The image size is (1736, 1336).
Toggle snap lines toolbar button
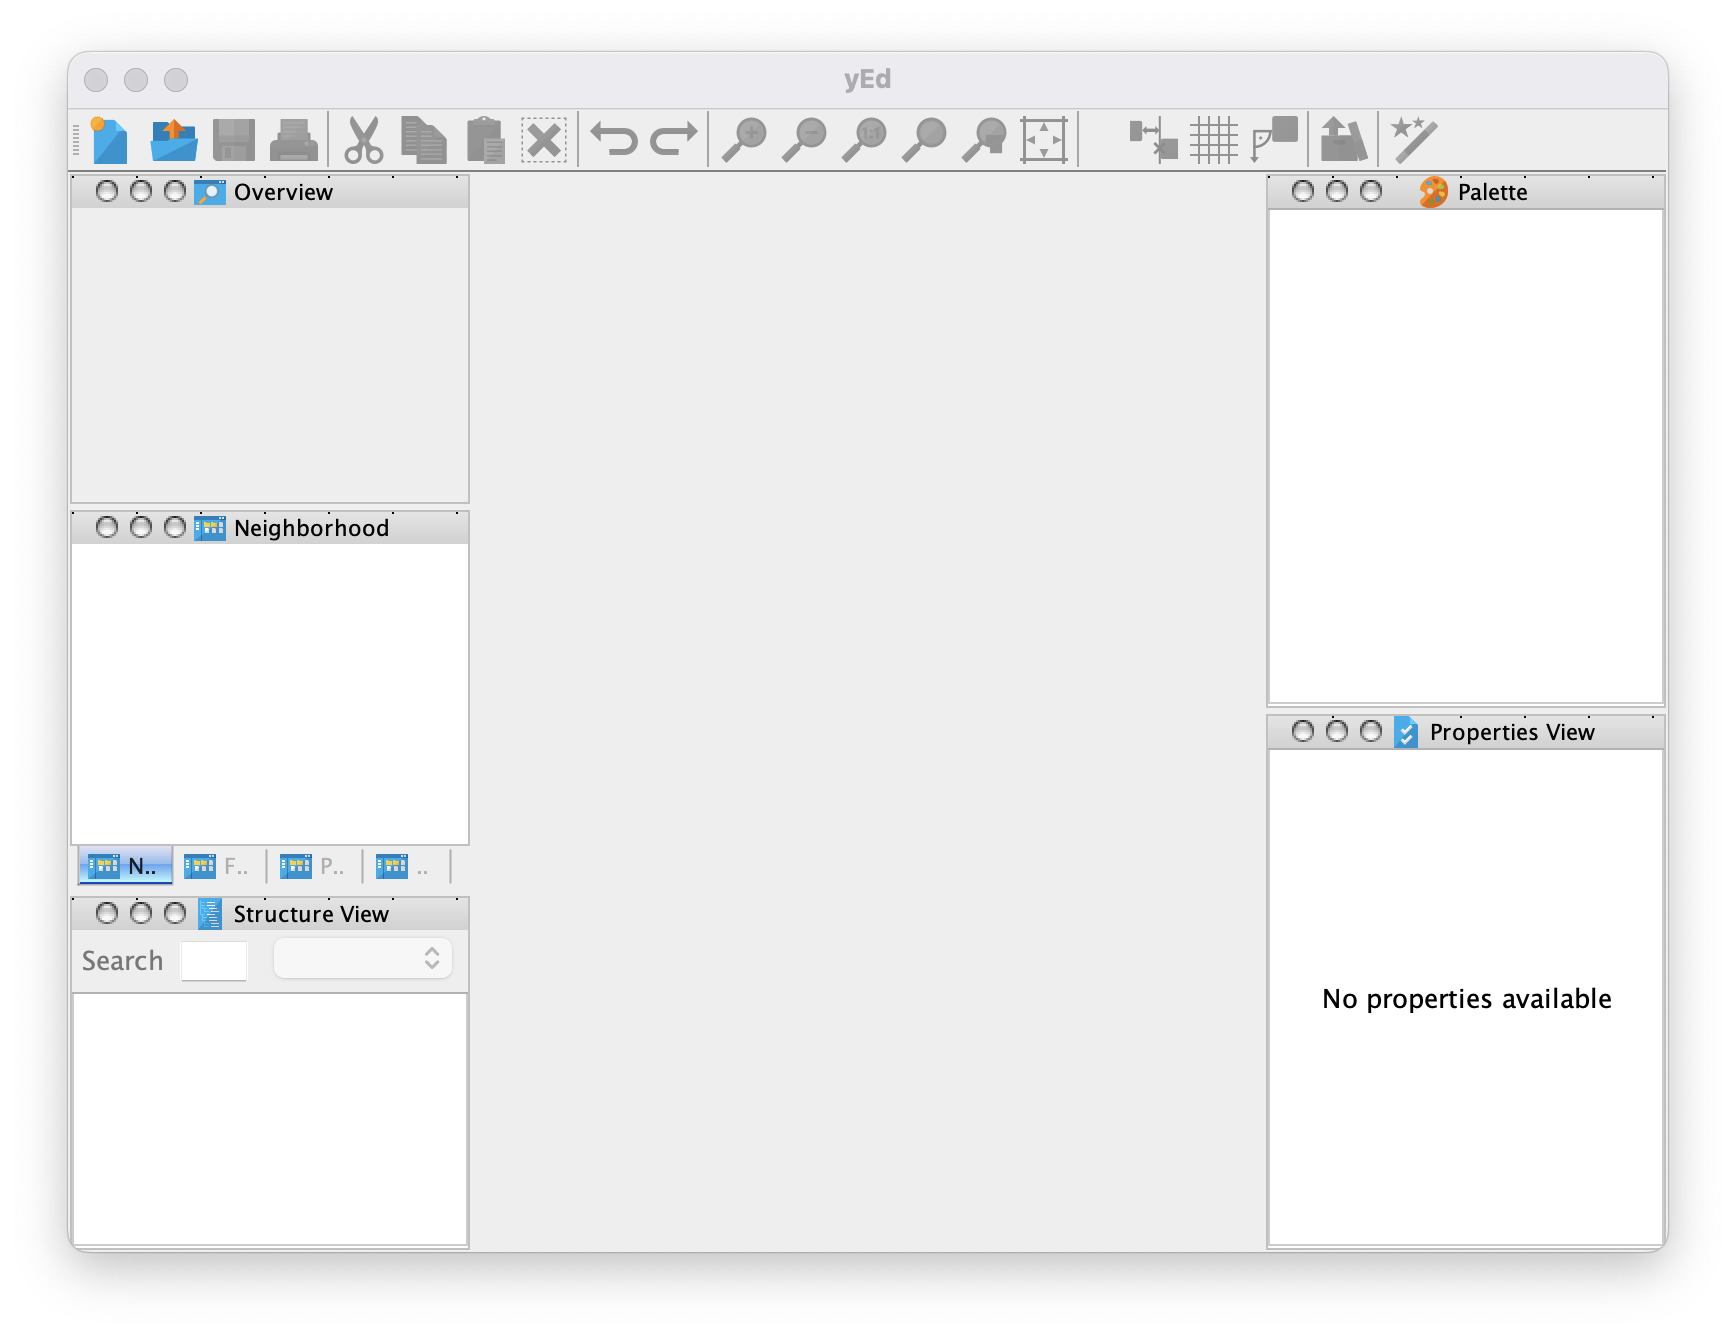click(x=1153, y=140)
